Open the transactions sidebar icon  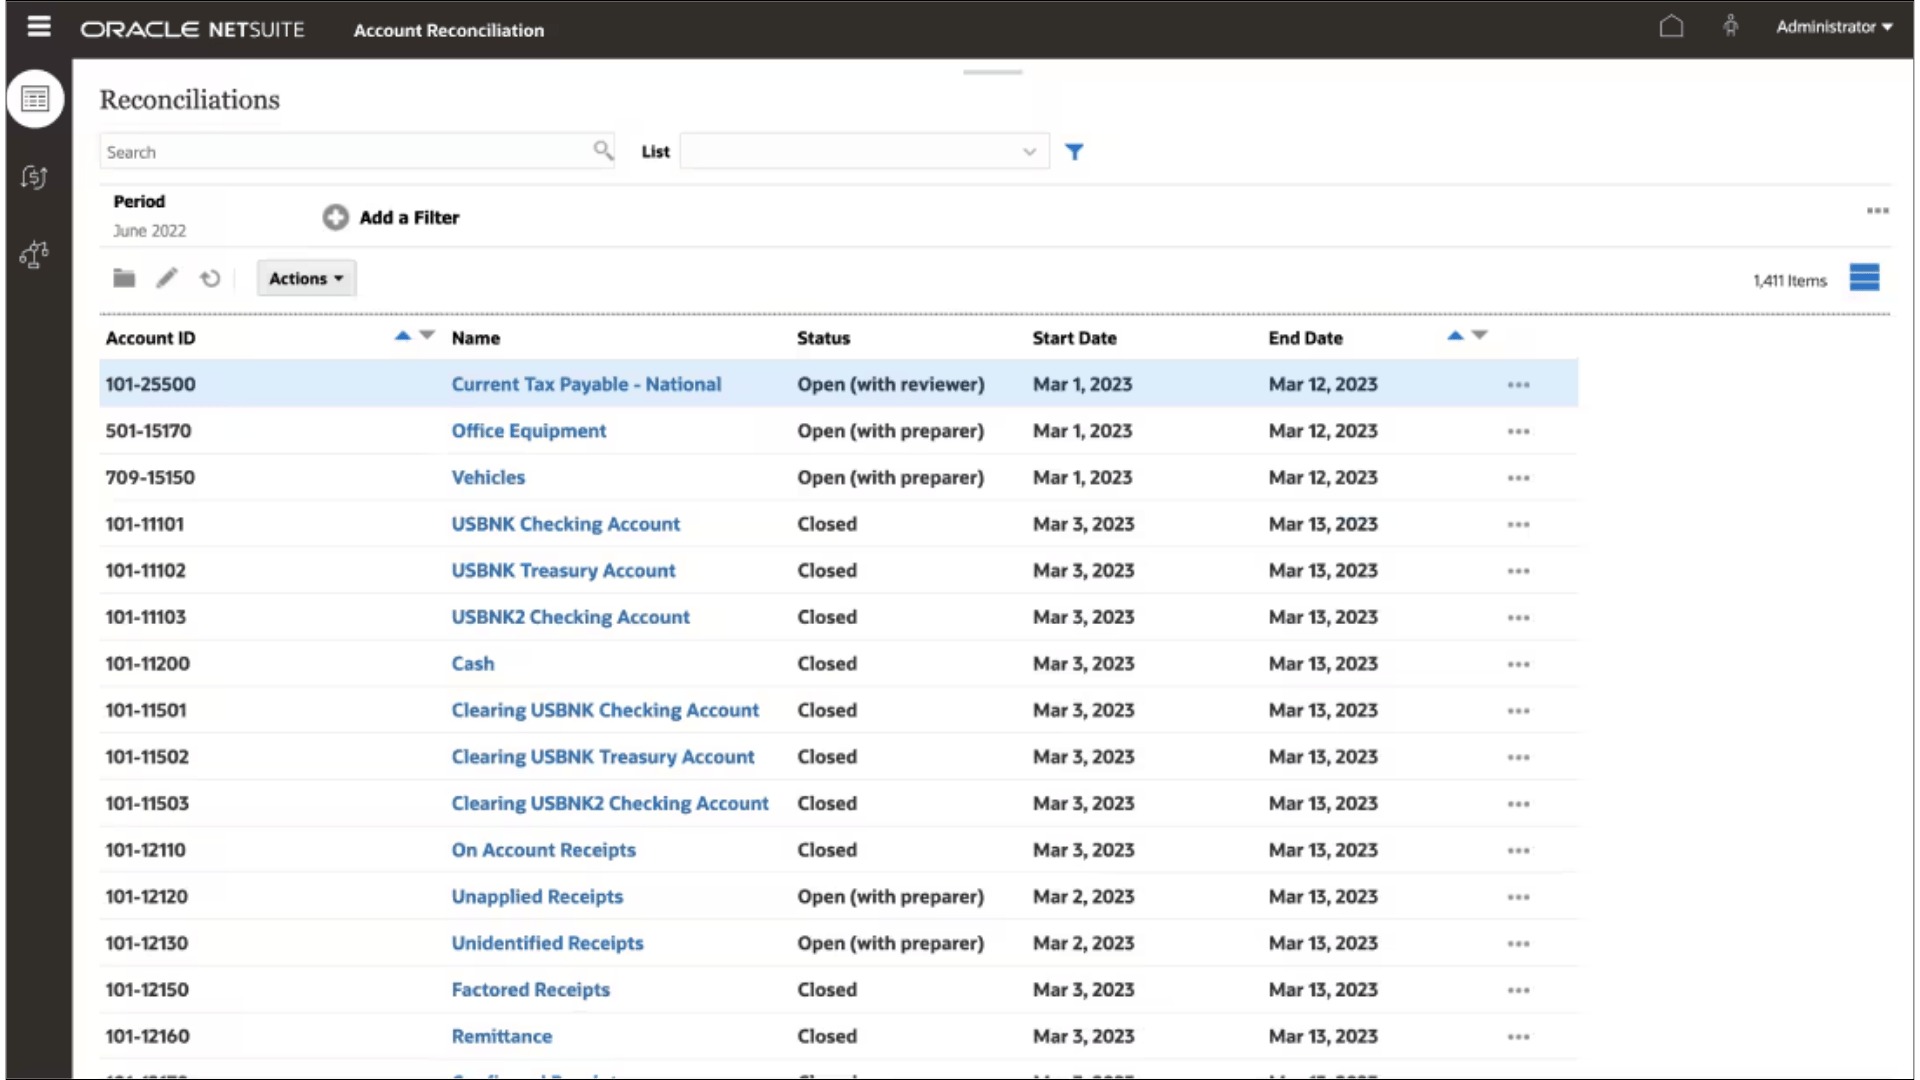pyautogui.click(x=34, y=177)
